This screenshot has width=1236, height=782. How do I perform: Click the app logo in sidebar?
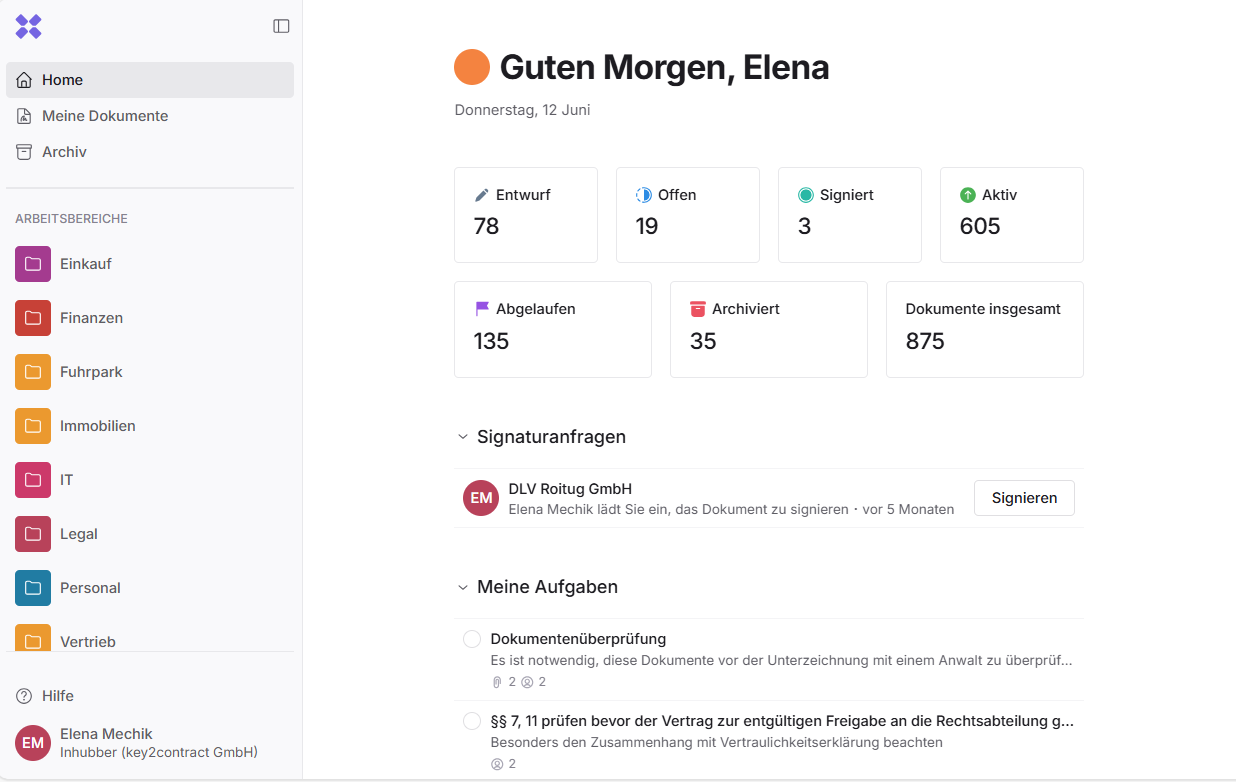point(28,27)
